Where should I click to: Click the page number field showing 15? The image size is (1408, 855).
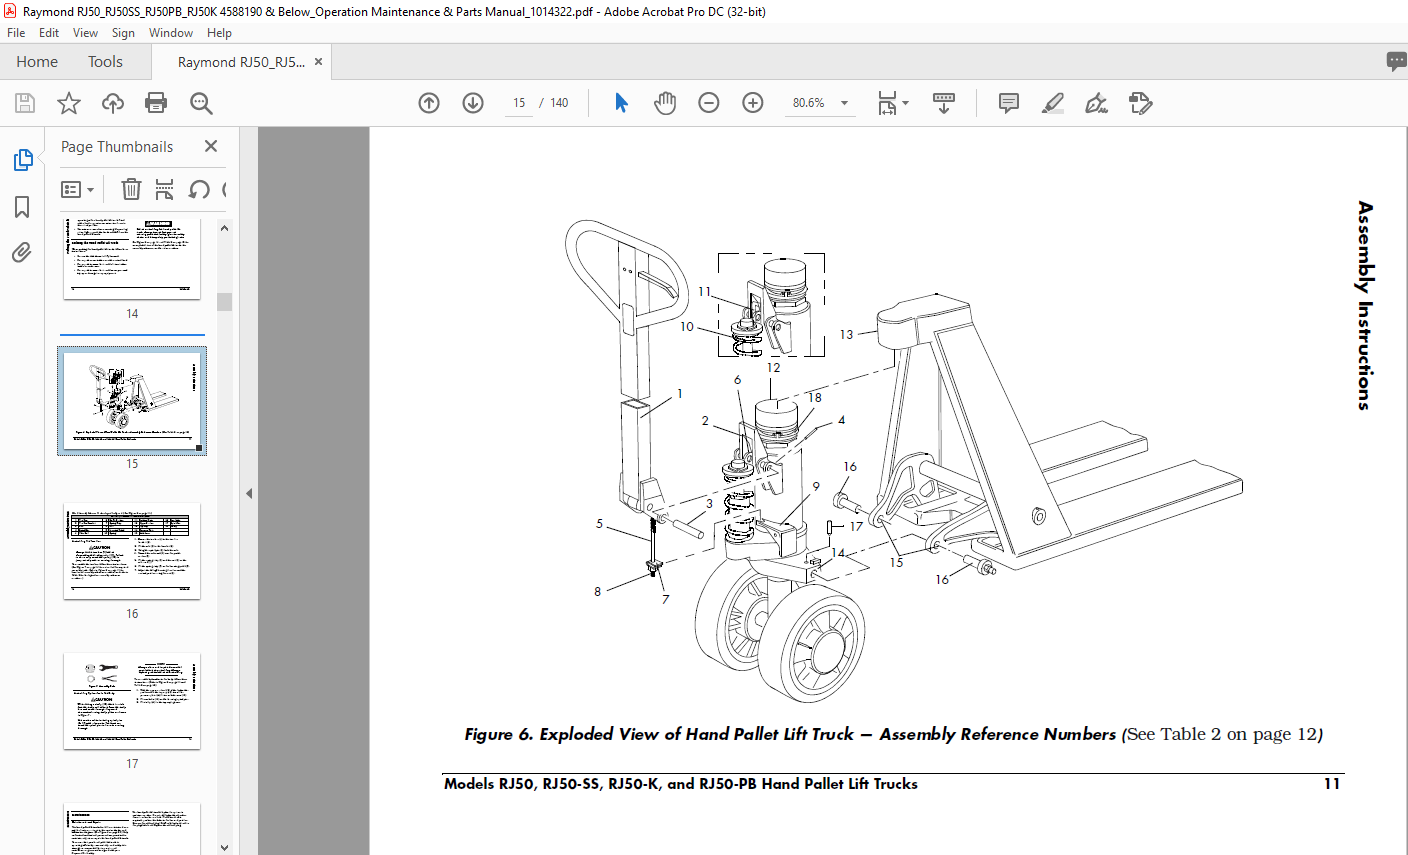pos(519,103)
